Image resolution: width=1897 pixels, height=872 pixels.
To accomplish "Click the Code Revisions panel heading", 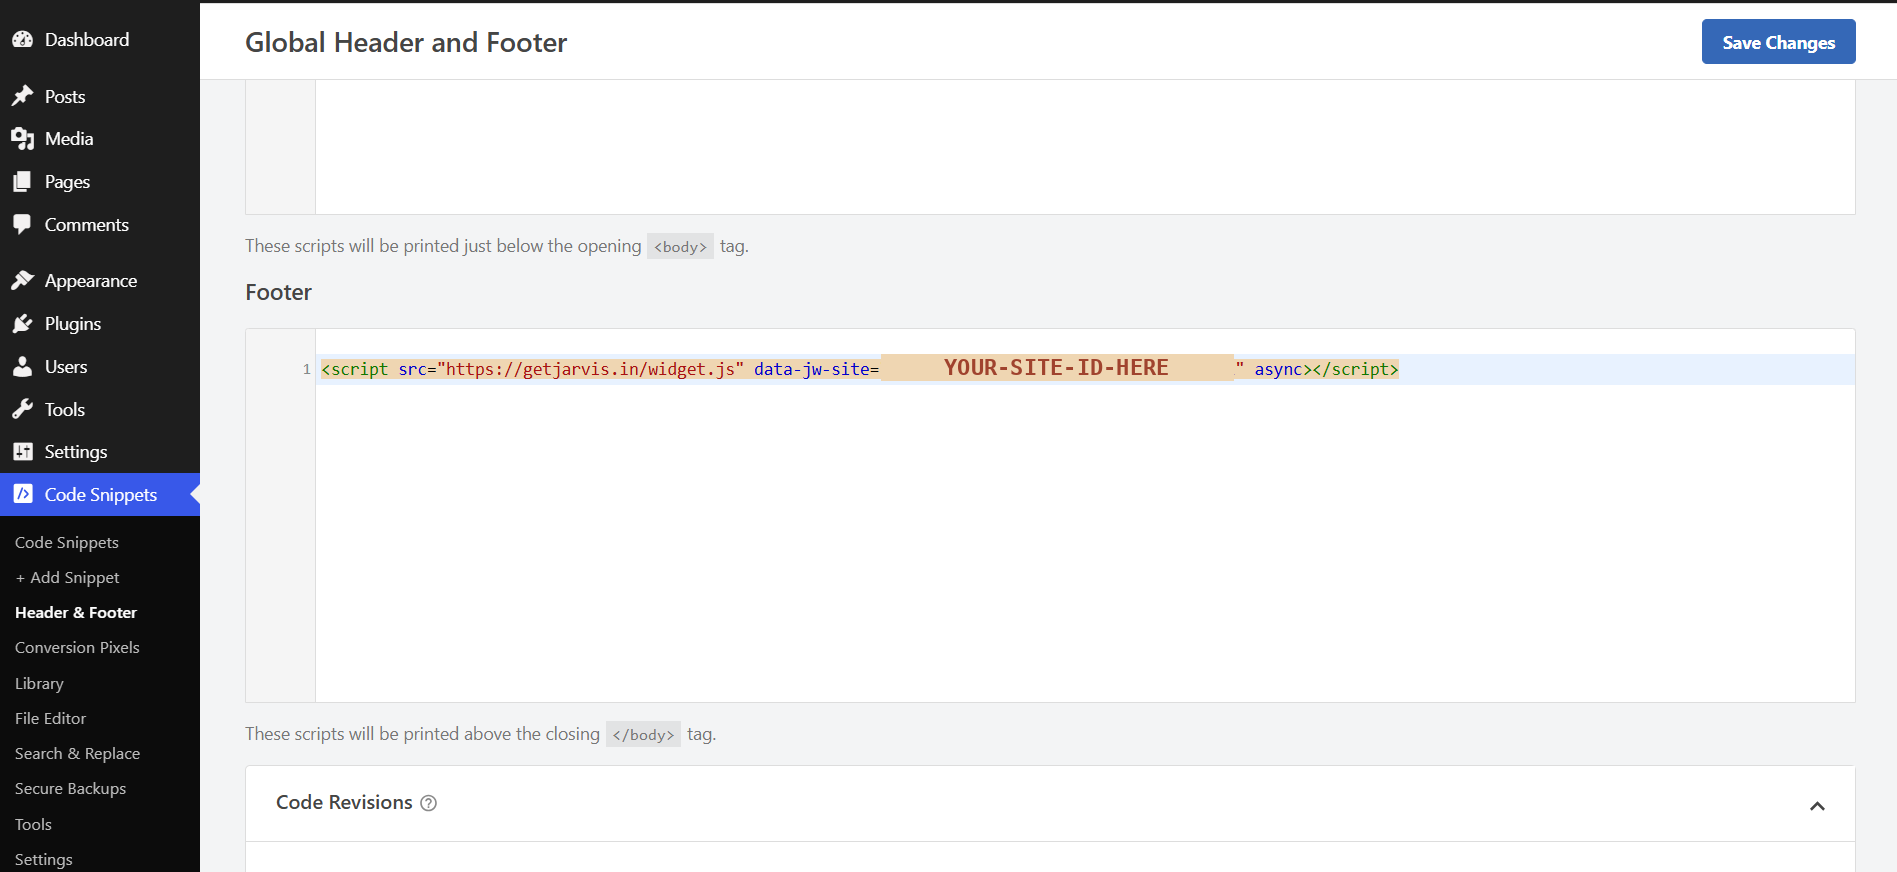I will click(344, 803).
